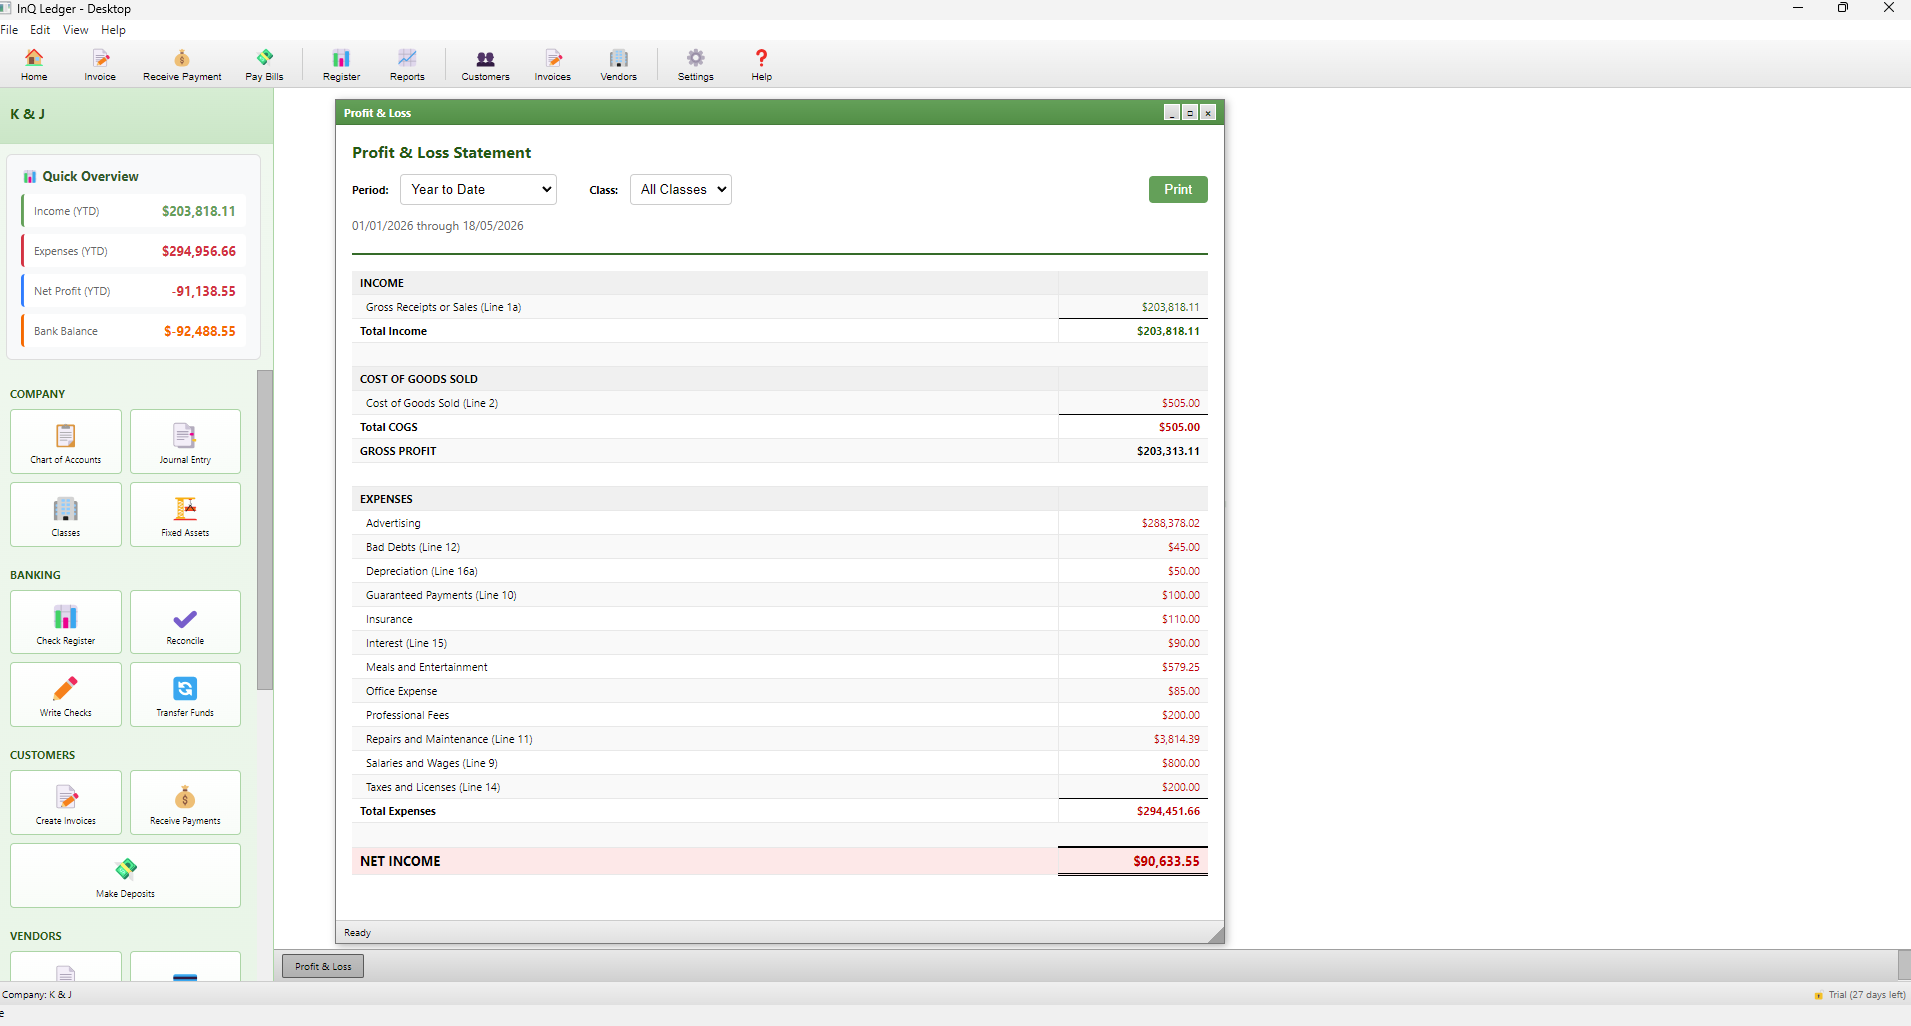
Task: Open Reports from the toolbar
Action: click(407, 65)
